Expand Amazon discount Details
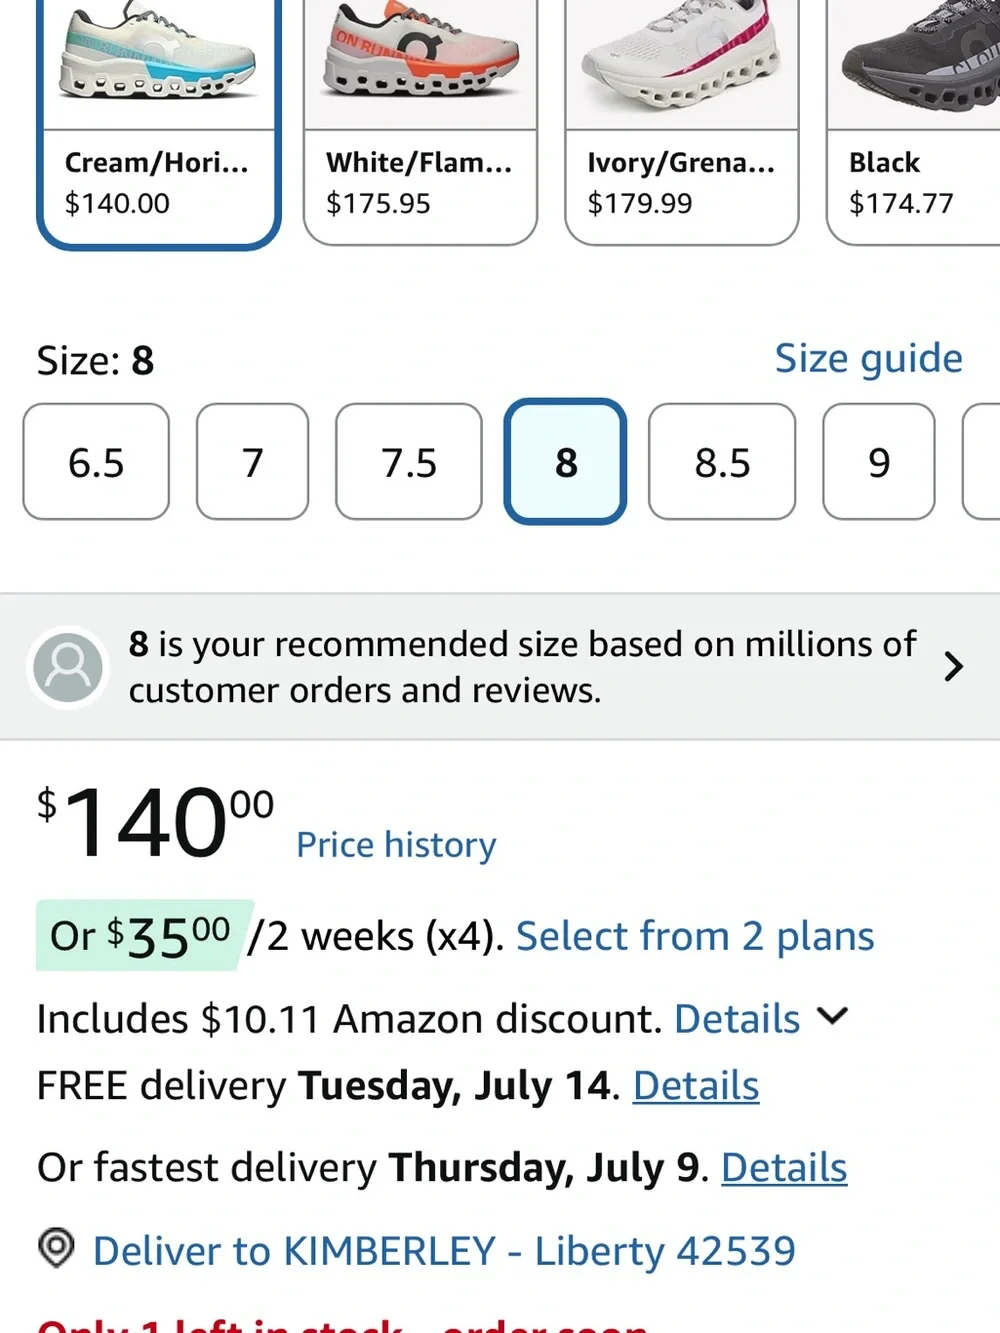Image resolution: width=1000 pixels, height=1333 pixels. (737, 1019)
